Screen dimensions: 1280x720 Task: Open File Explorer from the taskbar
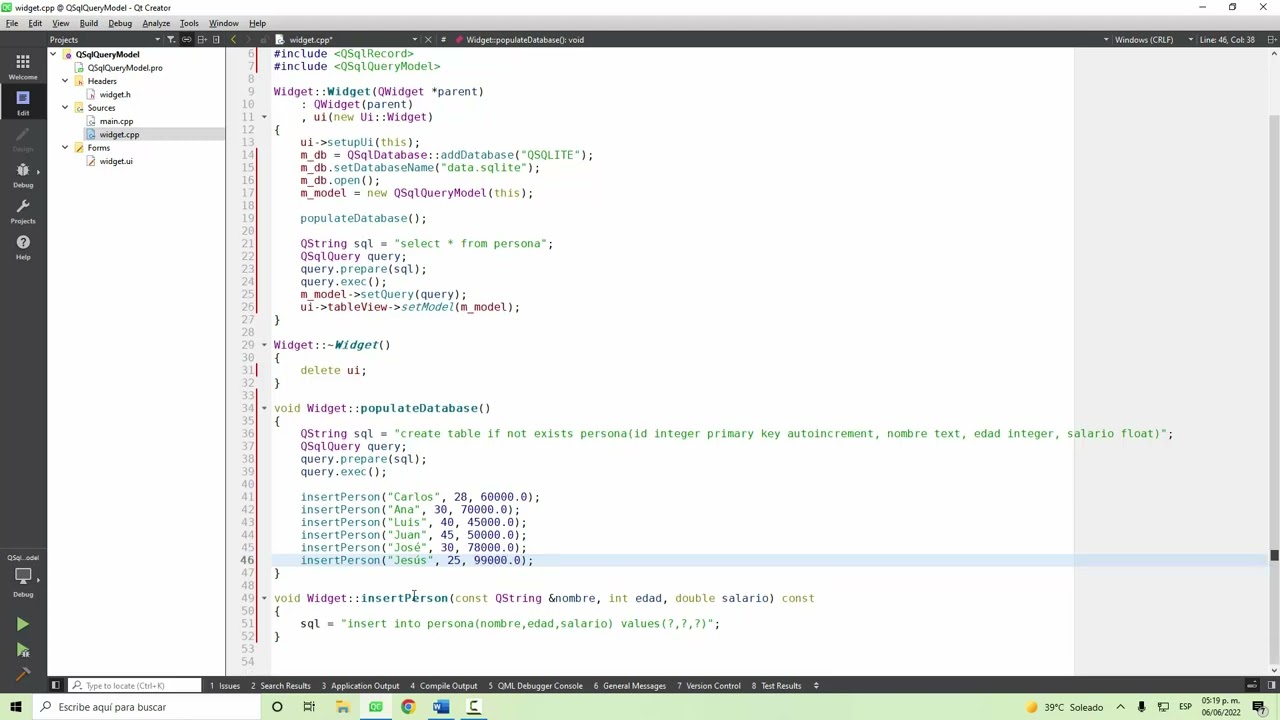(x=342, y=707)
